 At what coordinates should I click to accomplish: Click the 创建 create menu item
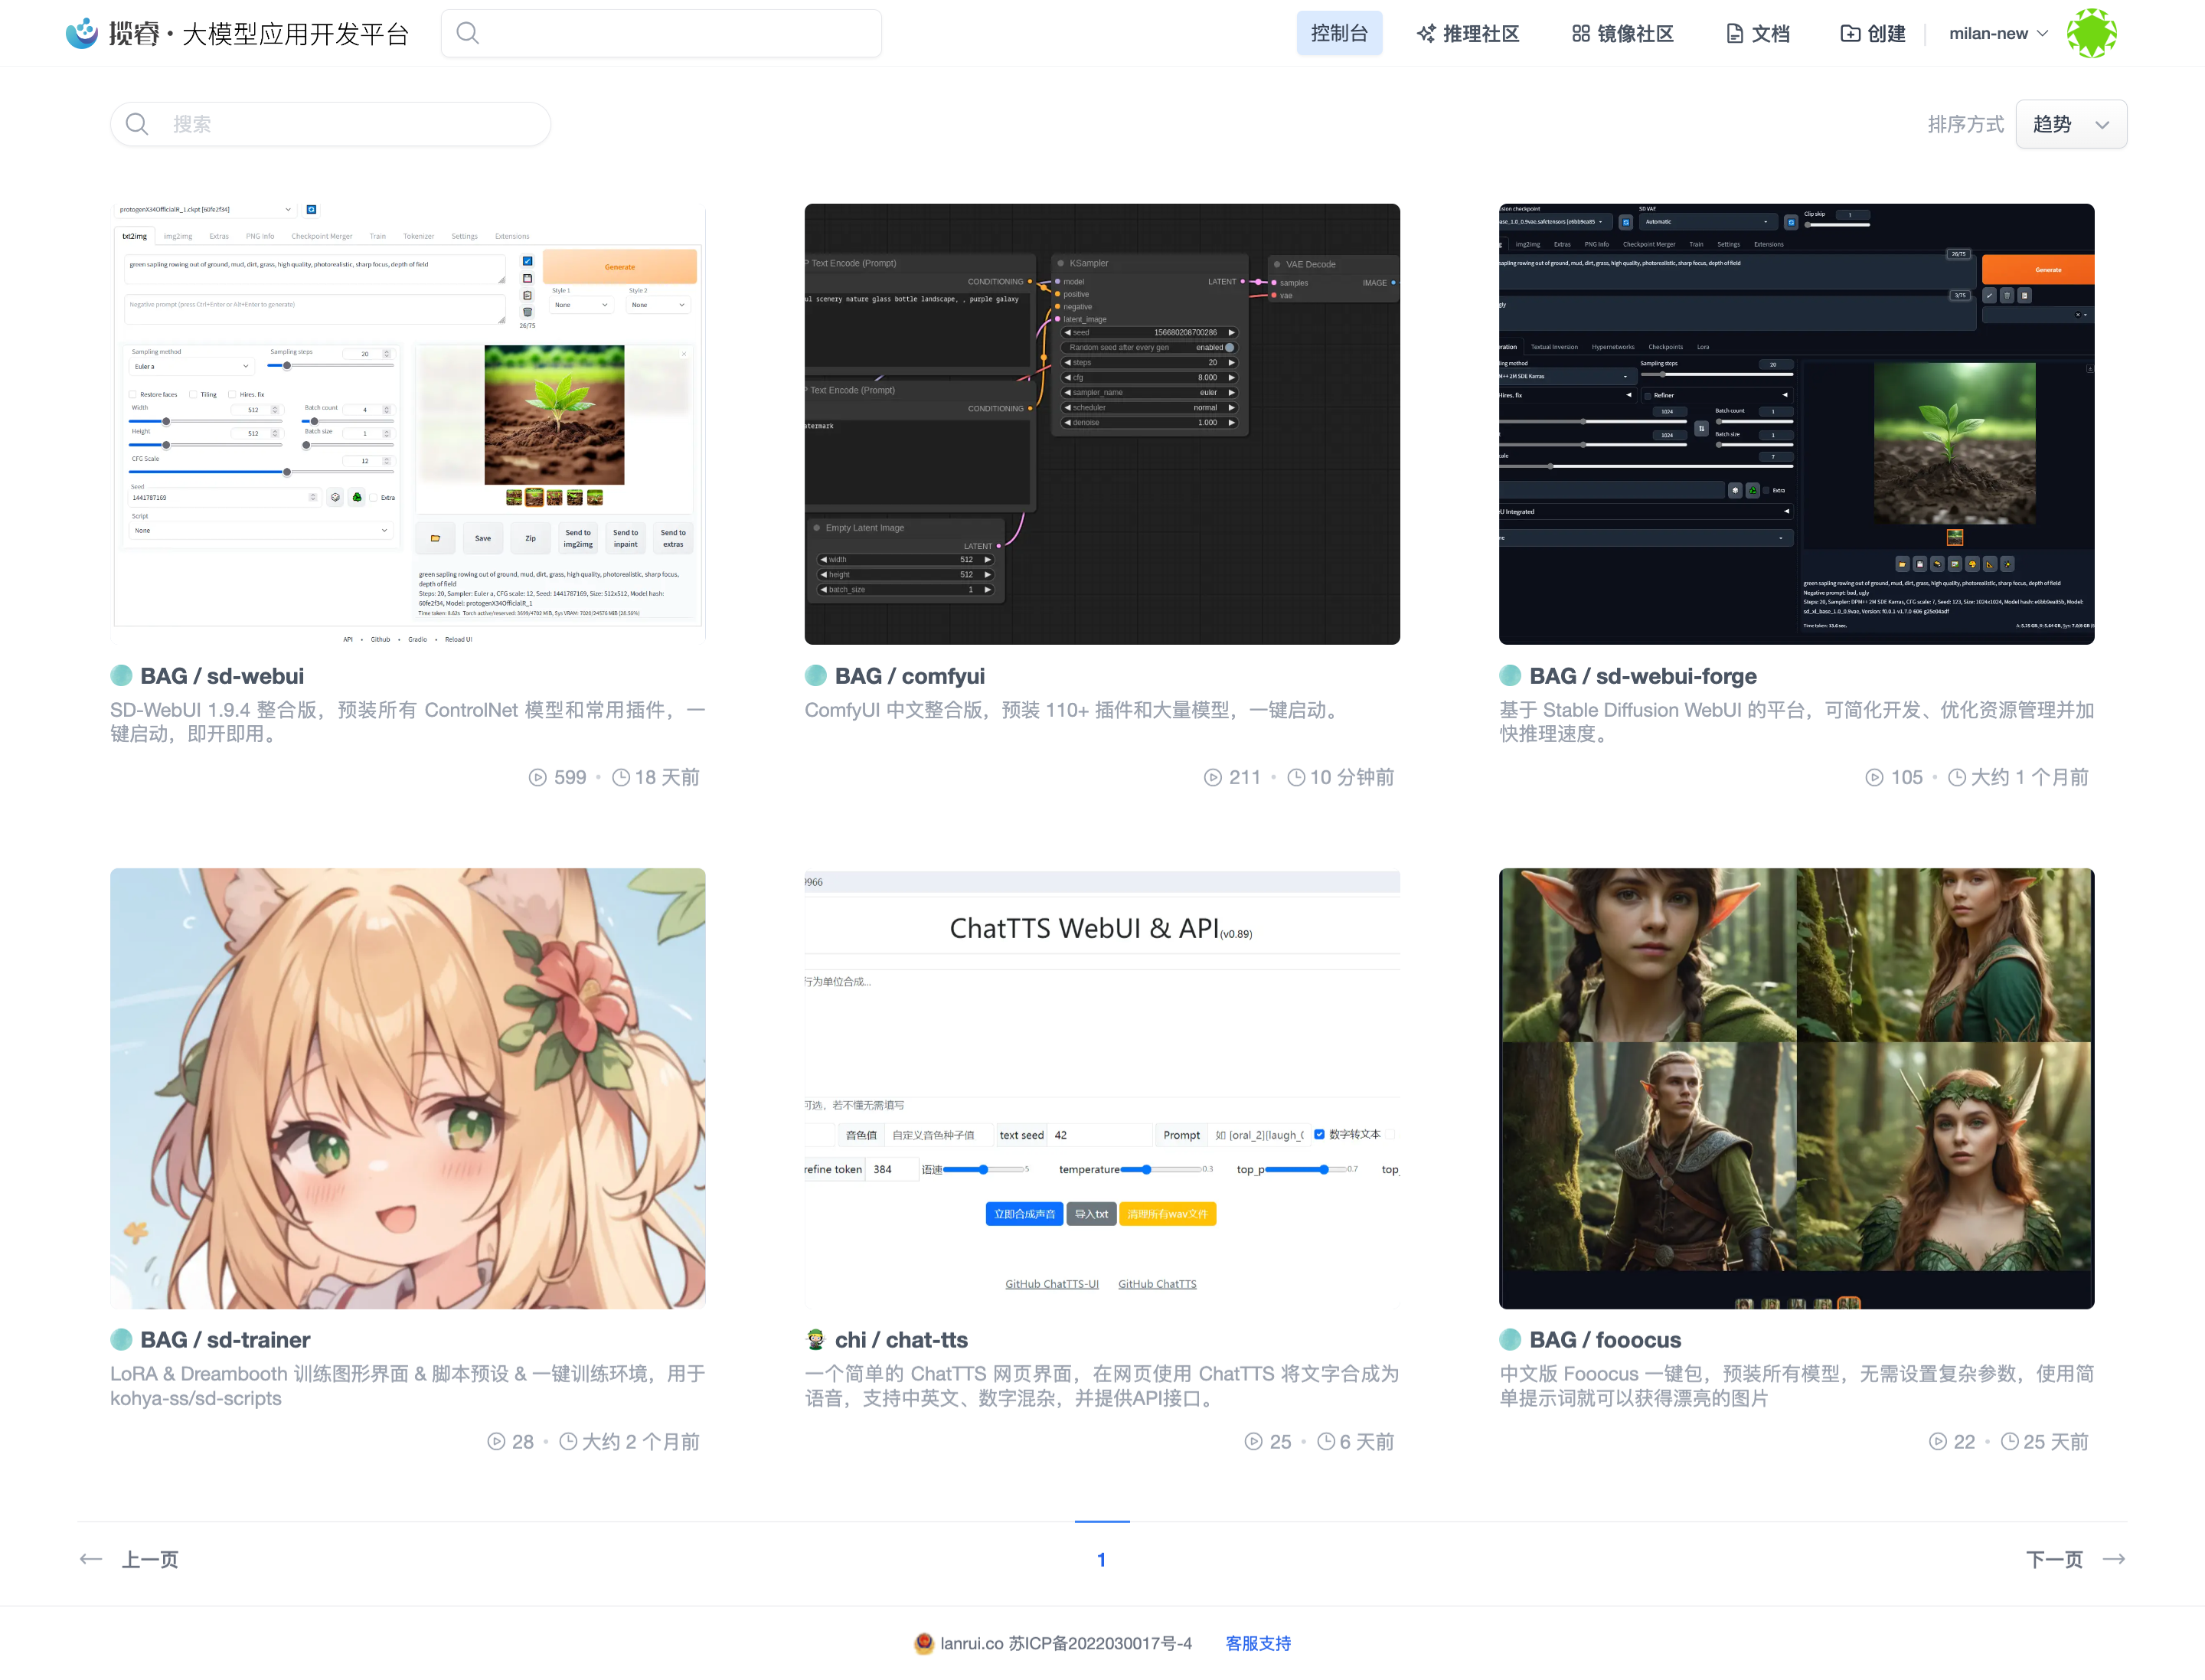pos(1873,33)
